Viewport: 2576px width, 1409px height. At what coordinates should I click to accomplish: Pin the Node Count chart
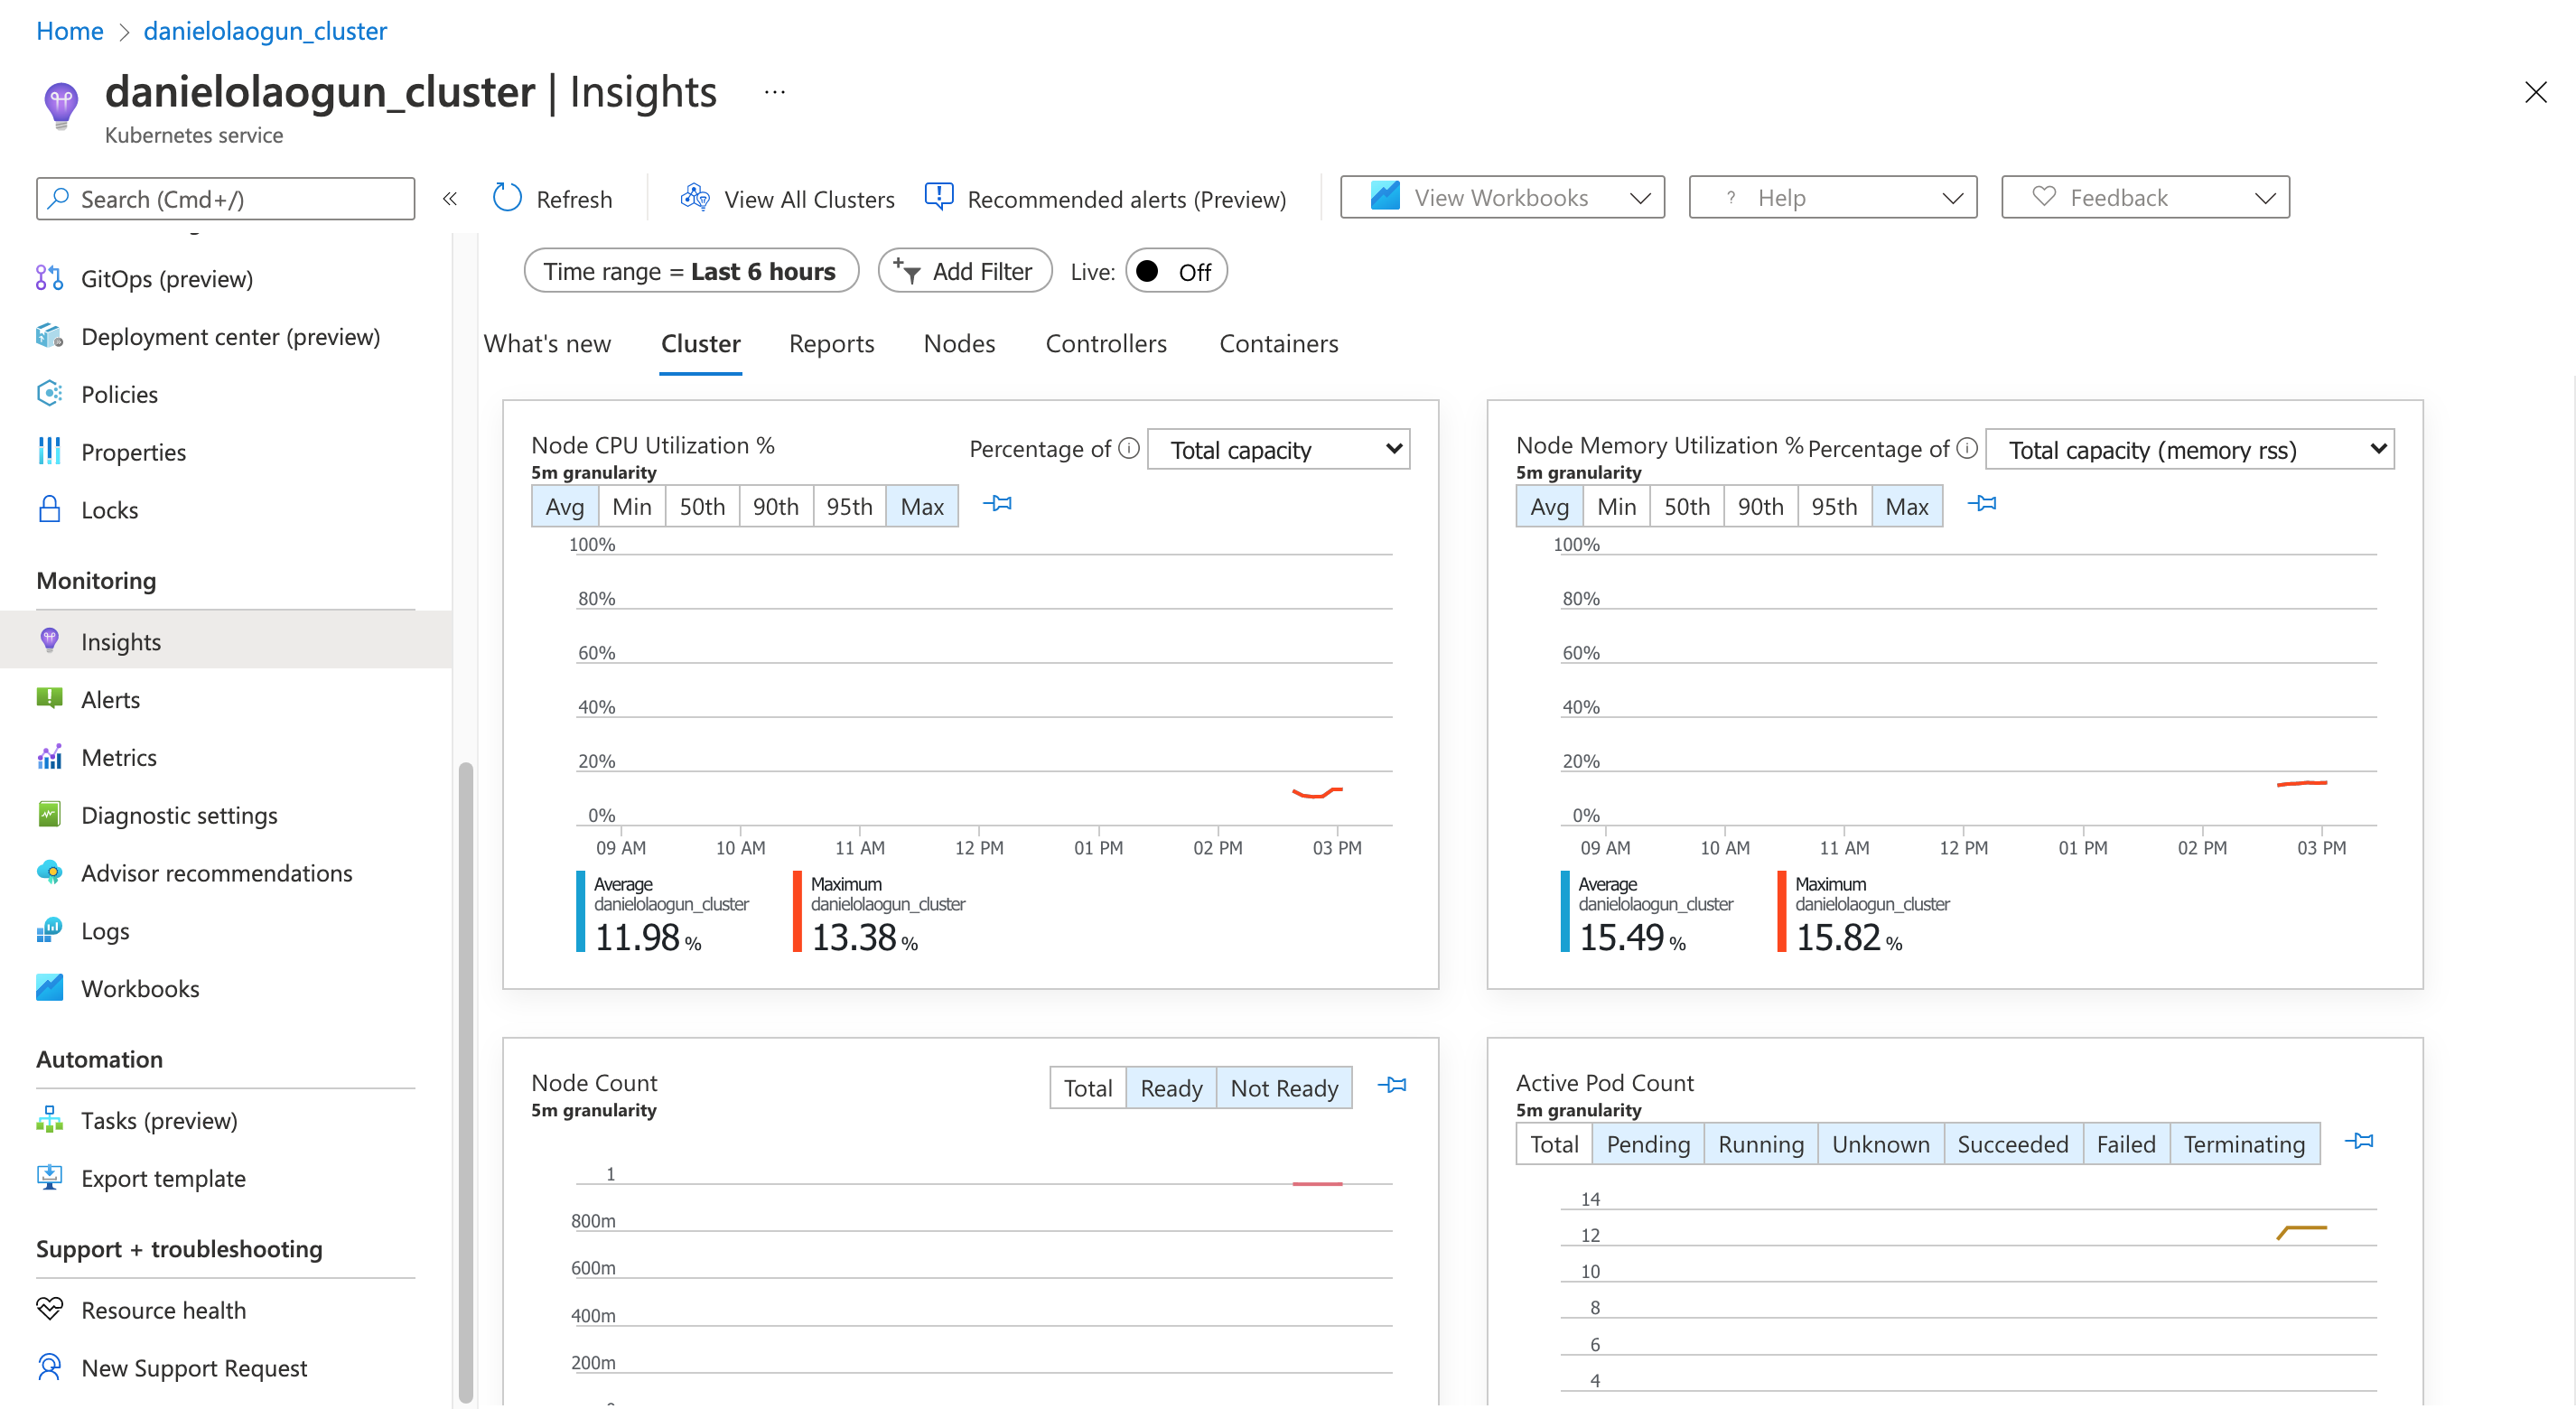[1392, 1085]
